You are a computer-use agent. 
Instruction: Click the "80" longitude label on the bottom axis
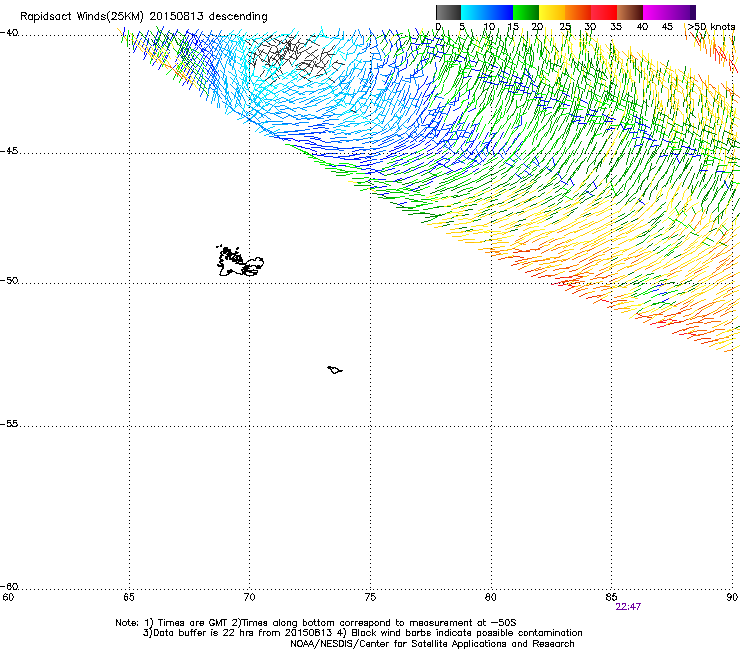(x=491, y=598)
